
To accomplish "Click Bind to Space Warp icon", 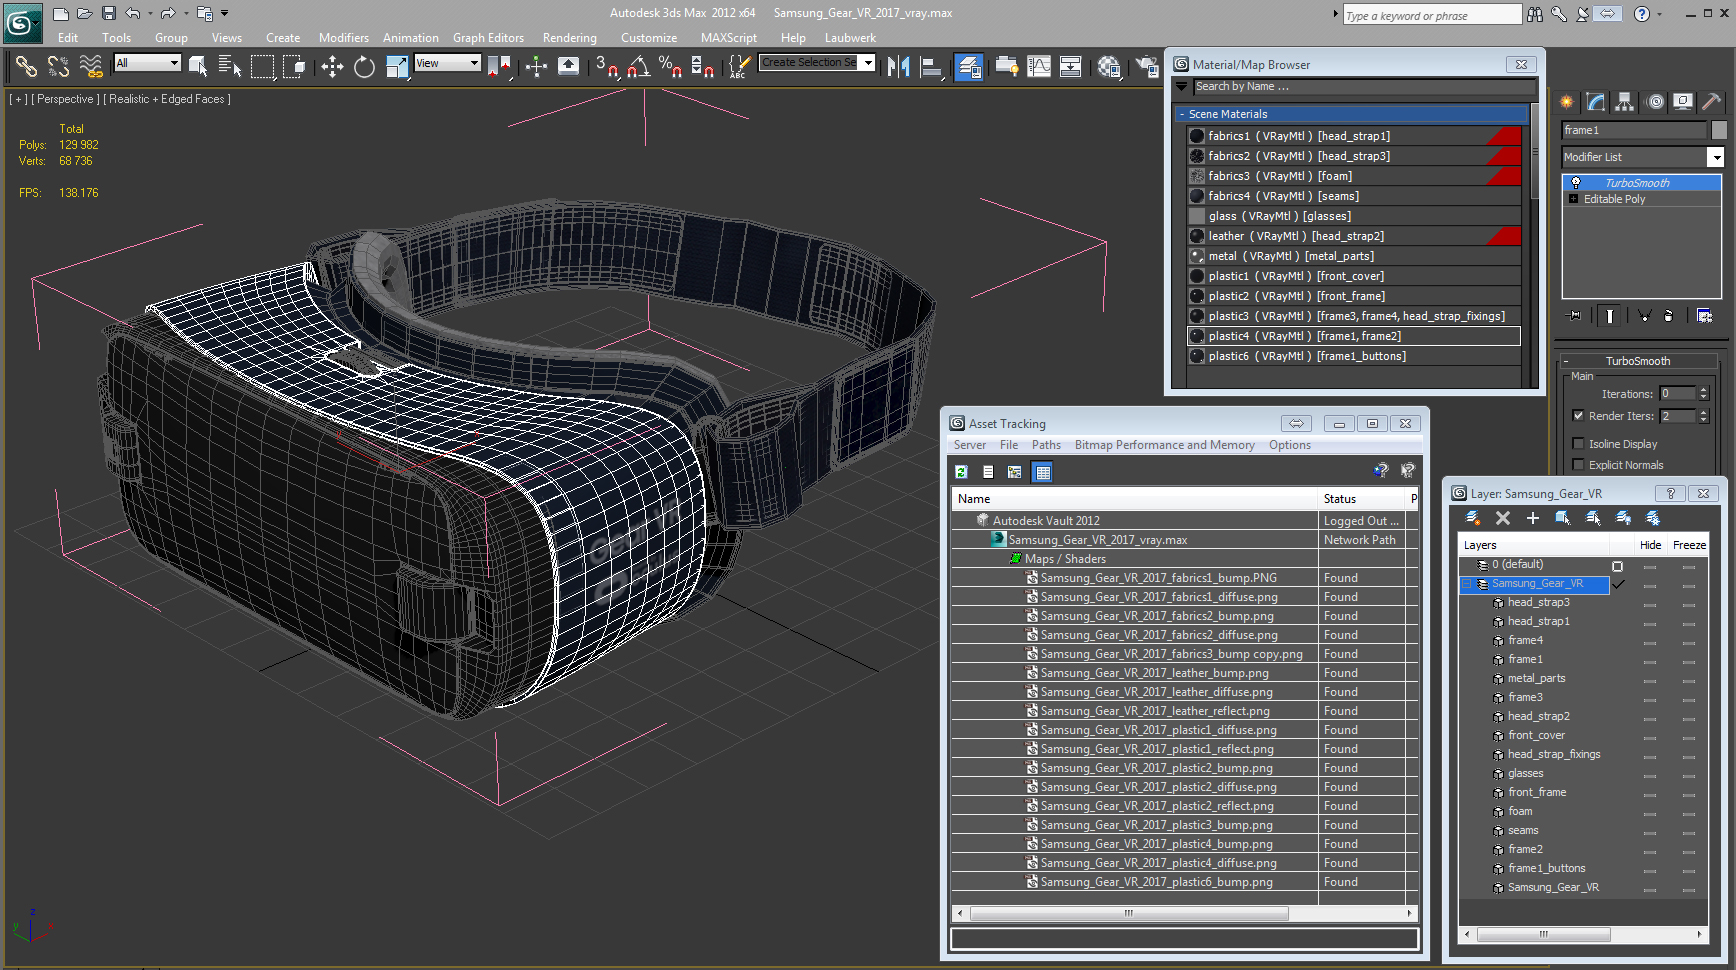I will pos(91,67).
